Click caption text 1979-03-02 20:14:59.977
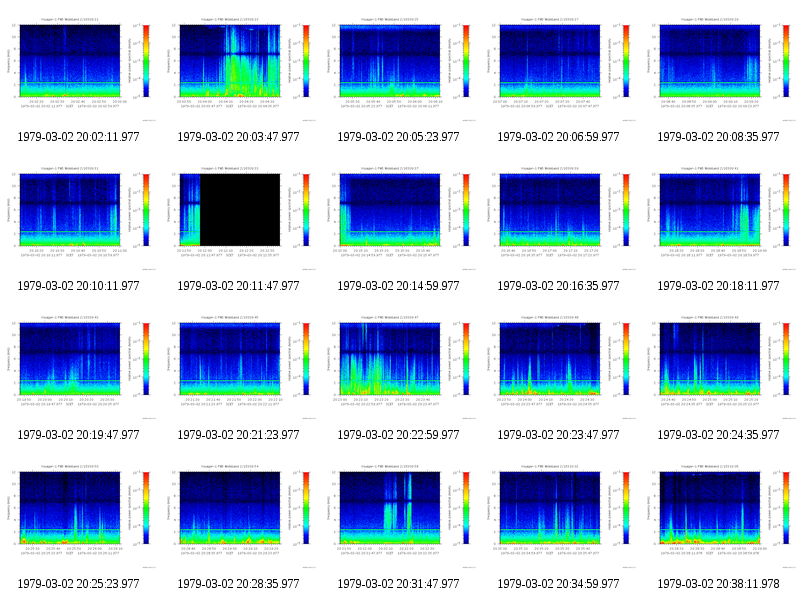 [398, 286]
